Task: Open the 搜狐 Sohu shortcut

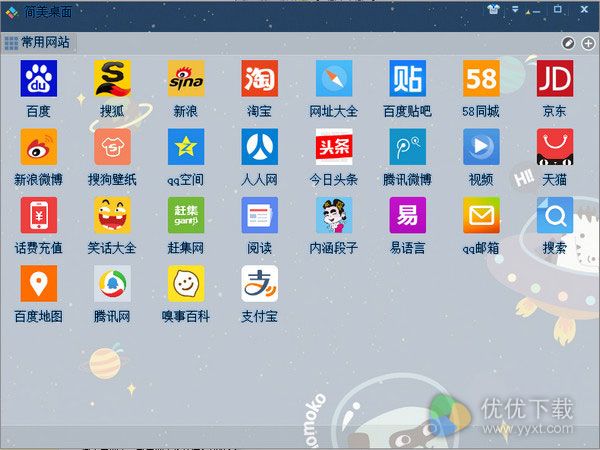Action: 112,78
